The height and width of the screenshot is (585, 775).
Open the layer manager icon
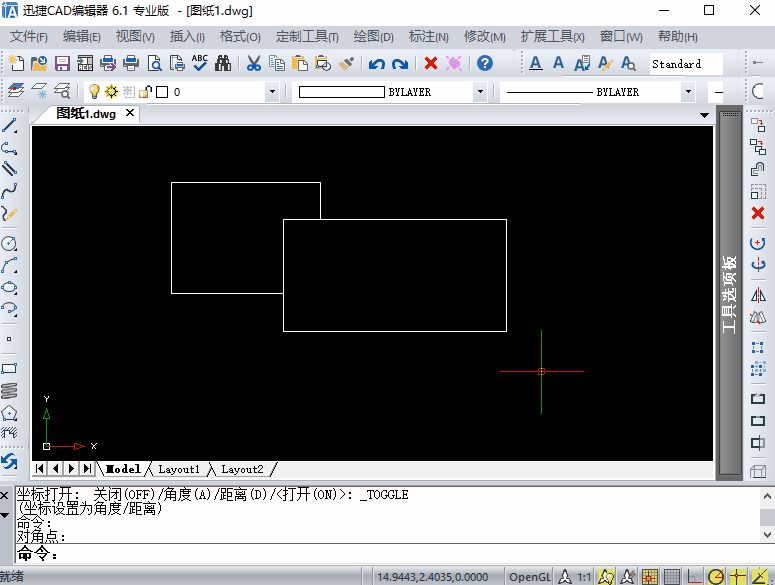click(16, 91)
